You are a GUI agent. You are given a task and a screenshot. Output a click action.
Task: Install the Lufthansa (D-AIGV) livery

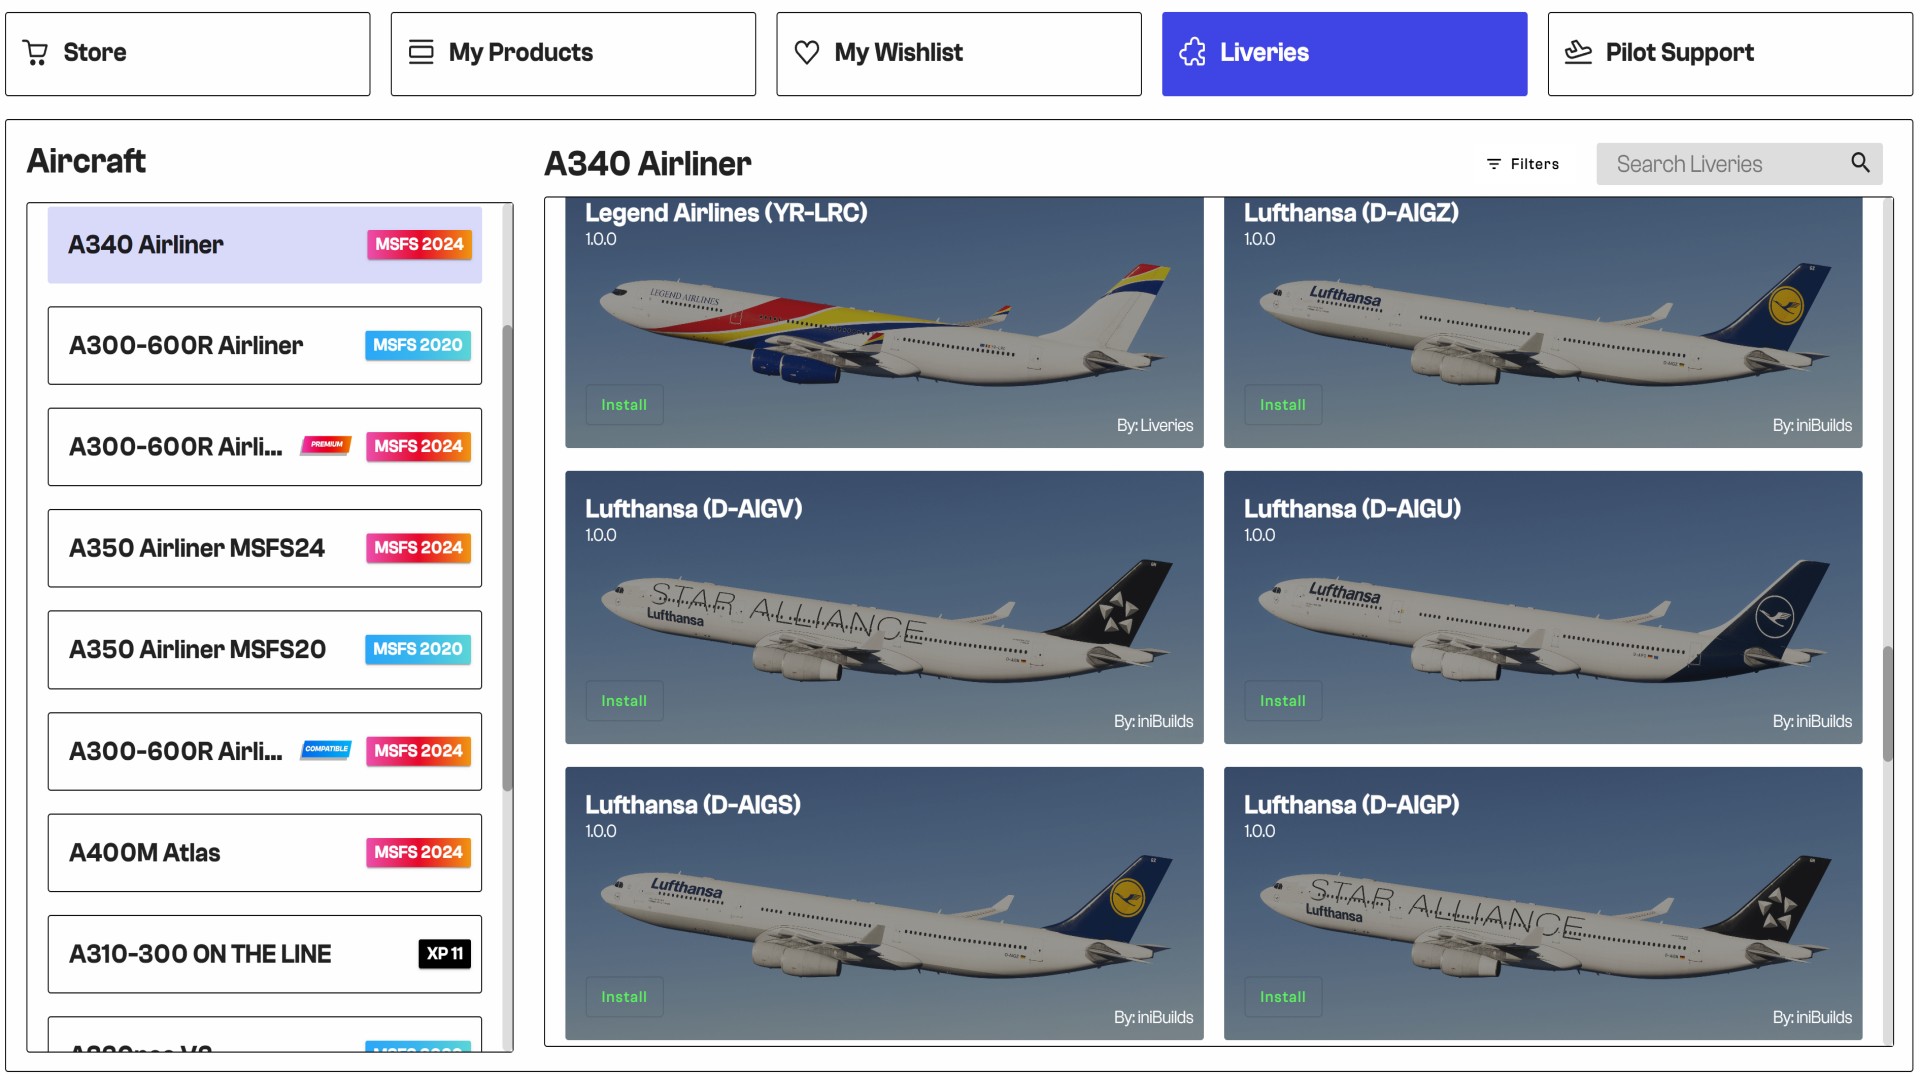[624, 701]
